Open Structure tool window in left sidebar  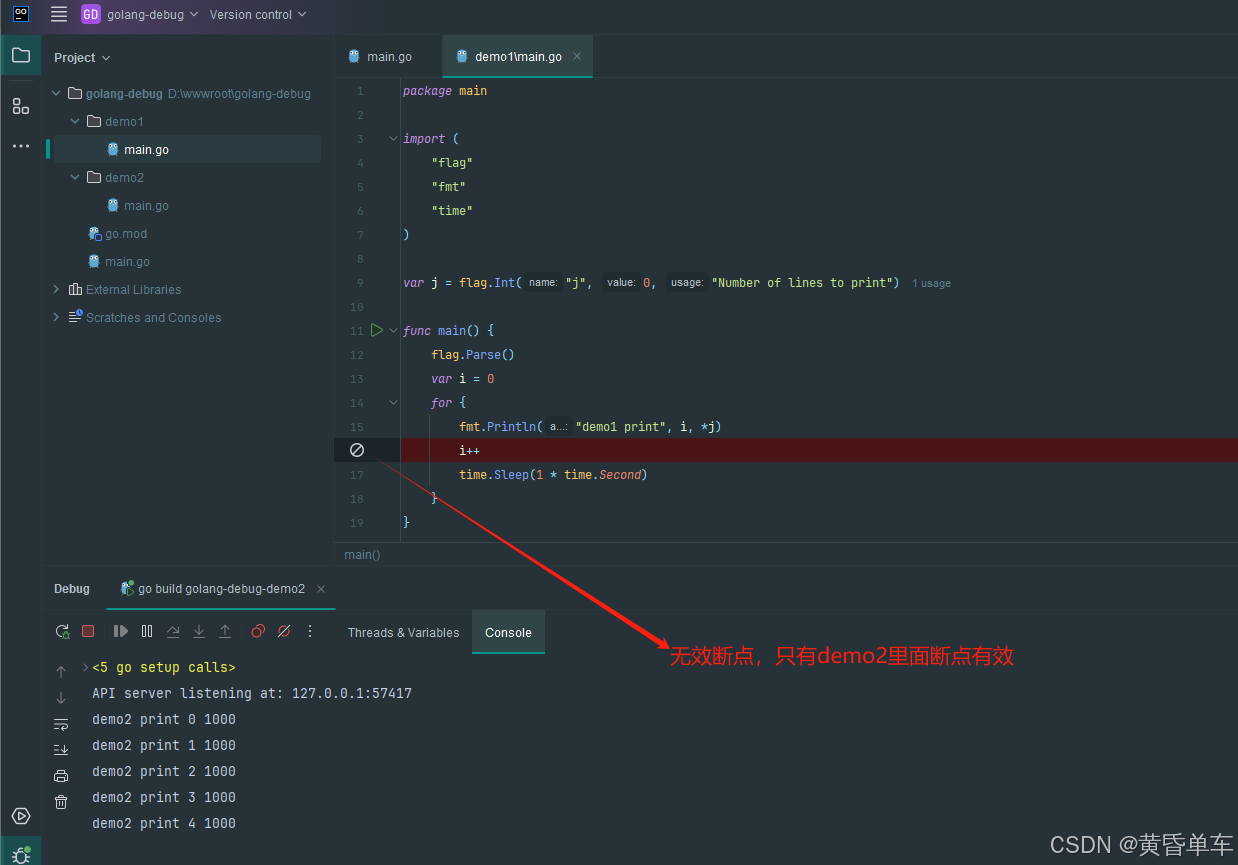[21, 106]
